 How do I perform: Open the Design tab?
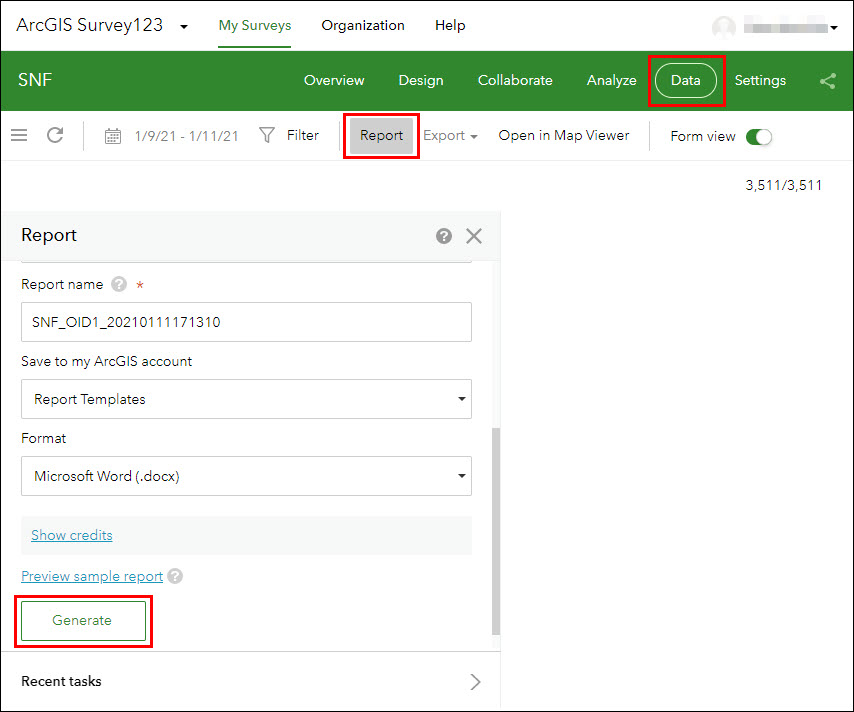(421, 81)
